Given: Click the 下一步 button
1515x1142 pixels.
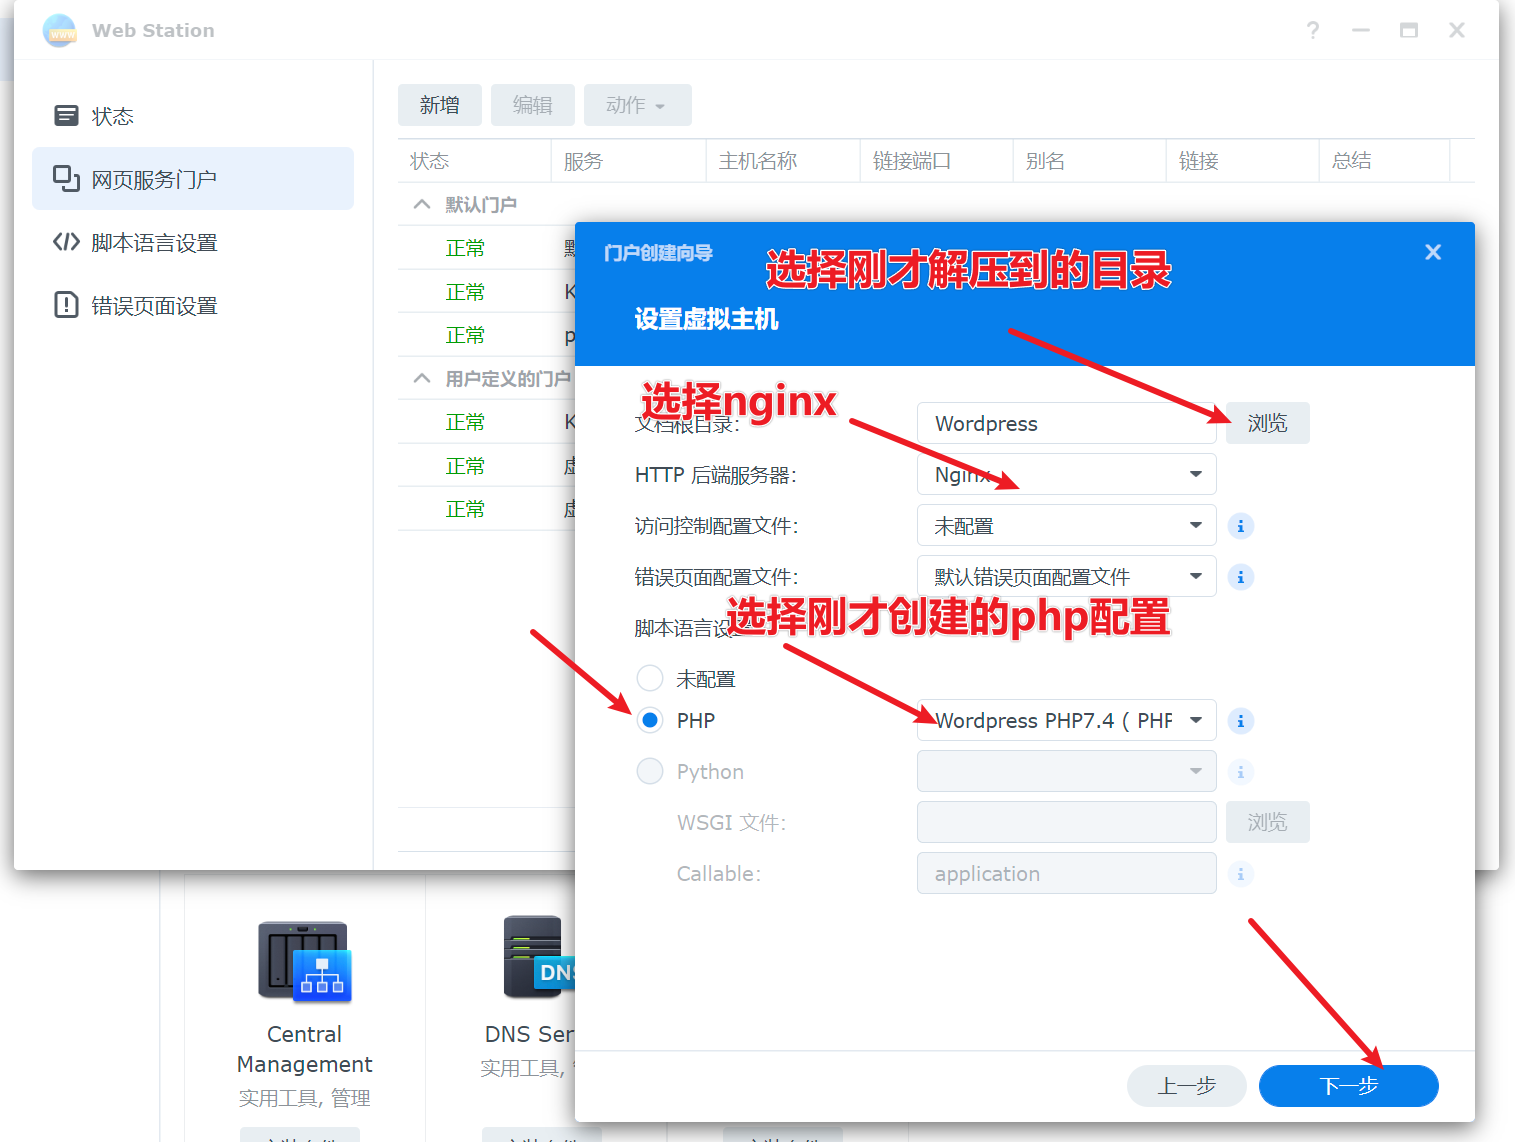Looking at the screenshot, I should pyautogui.click(x=1349, y=1086).
